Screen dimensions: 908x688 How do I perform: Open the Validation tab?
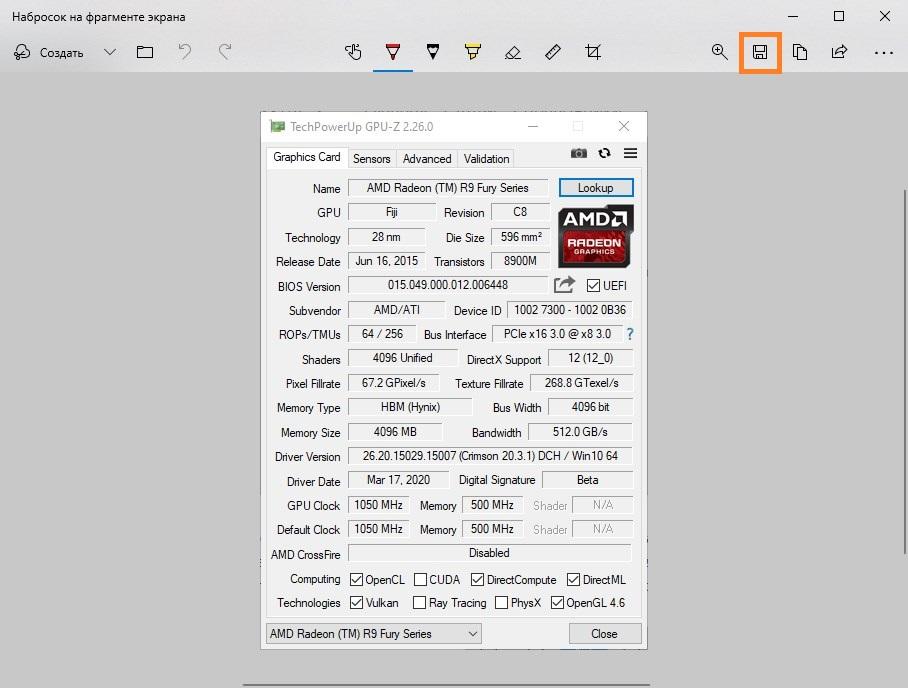[x=486, y=159]
